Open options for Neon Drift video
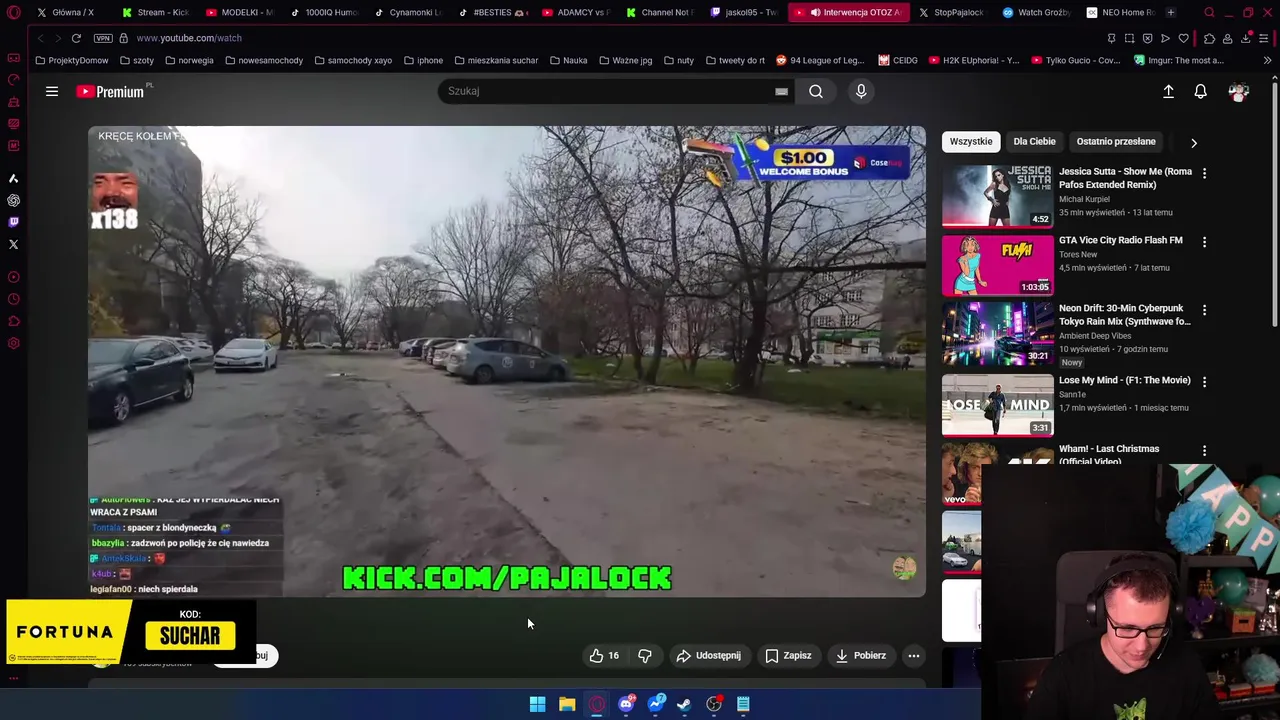Viewport: 1280px width, 720px height. coord(1204,310)
